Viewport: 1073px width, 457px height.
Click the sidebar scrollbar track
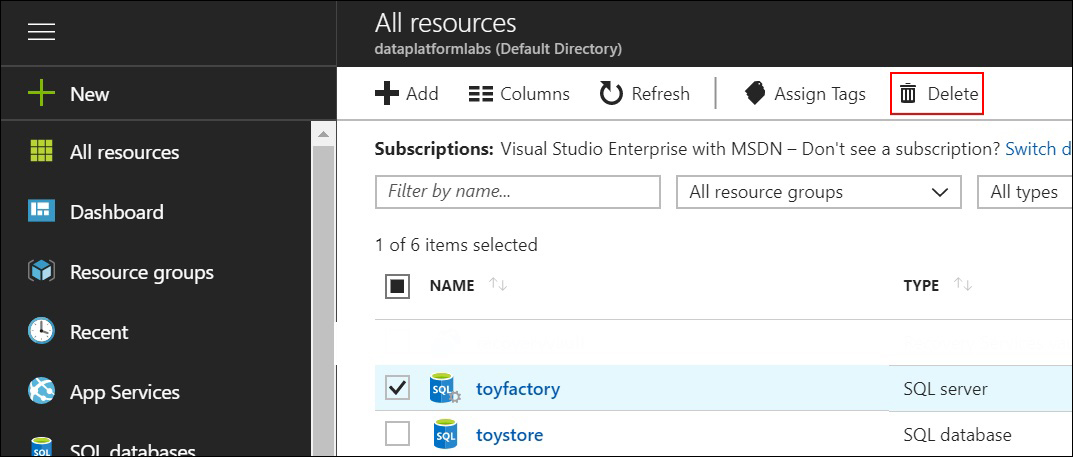pos(324,301)
